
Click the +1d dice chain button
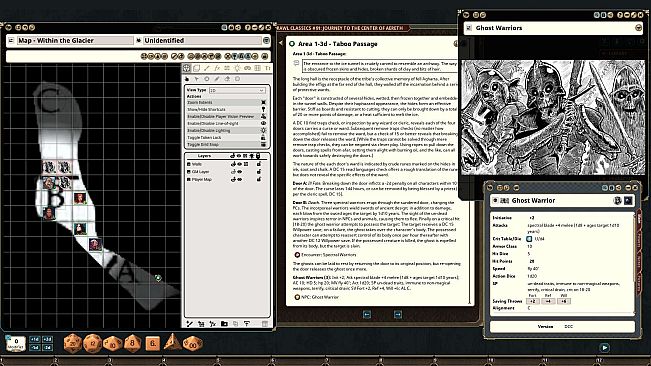(x=35, y=339)
